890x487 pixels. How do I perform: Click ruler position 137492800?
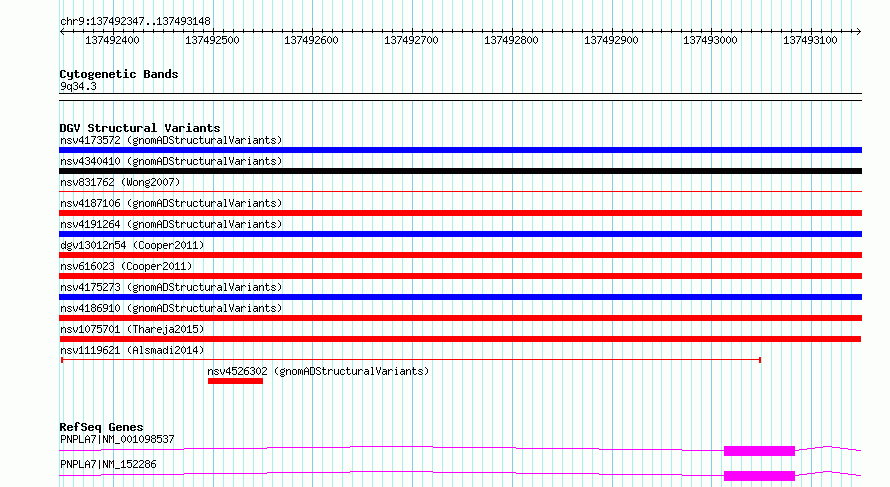pos(511,40)
